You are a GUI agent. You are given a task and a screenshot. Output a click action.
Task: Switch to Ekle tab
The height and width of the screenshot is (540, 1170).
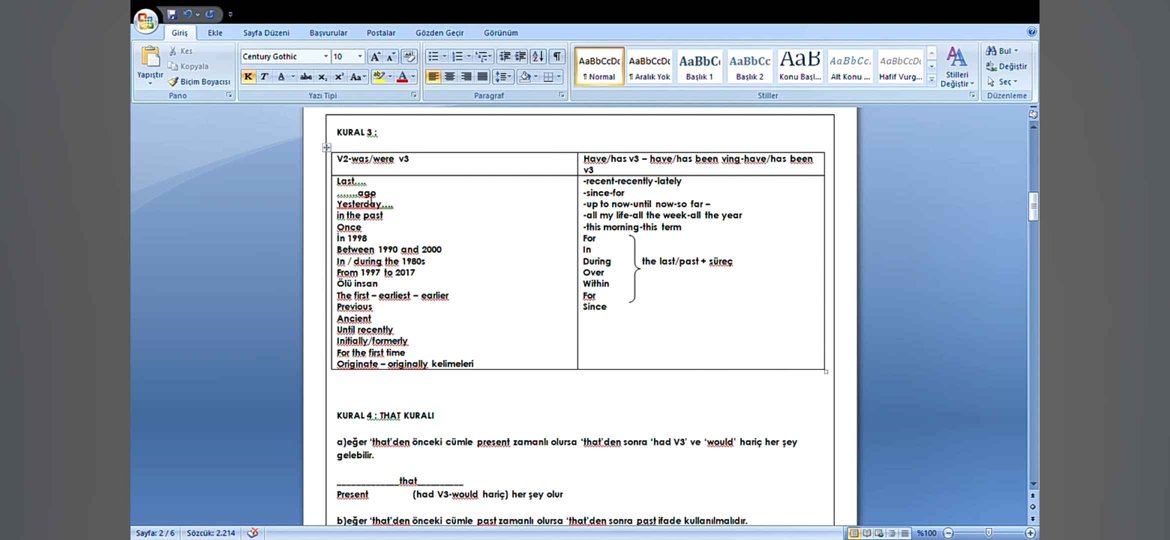click(x=215, y=33)
